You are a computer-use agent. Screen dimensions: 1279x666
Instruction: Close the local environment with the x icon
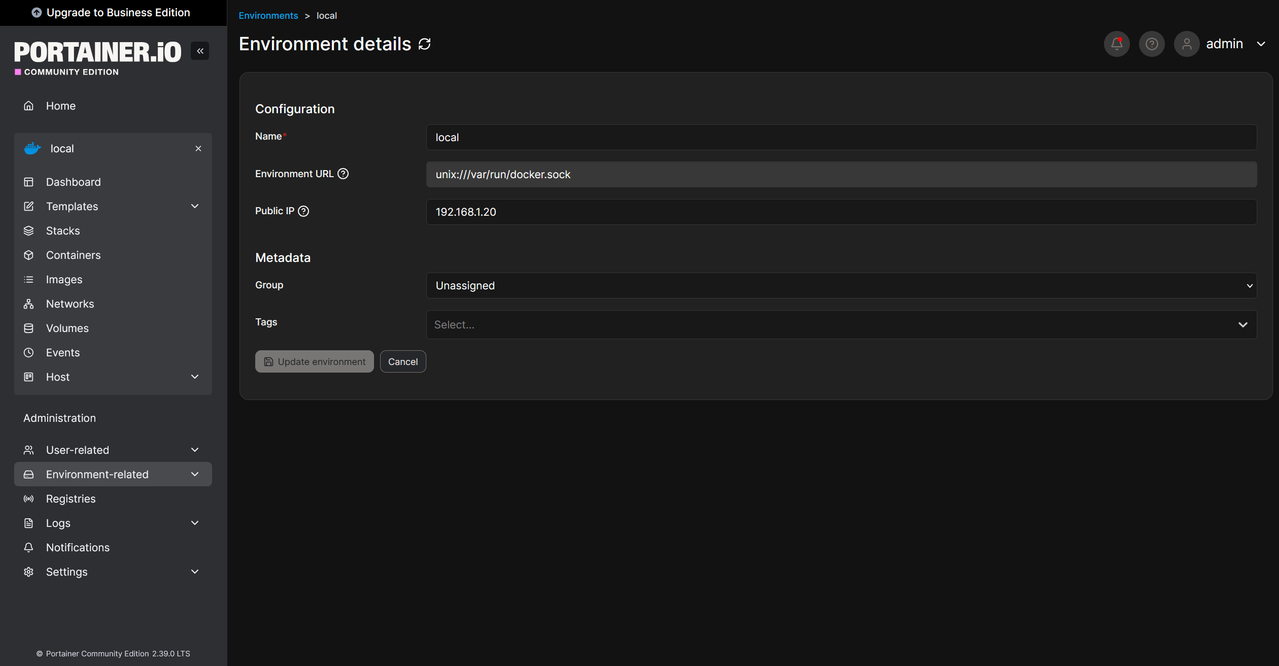198,148
